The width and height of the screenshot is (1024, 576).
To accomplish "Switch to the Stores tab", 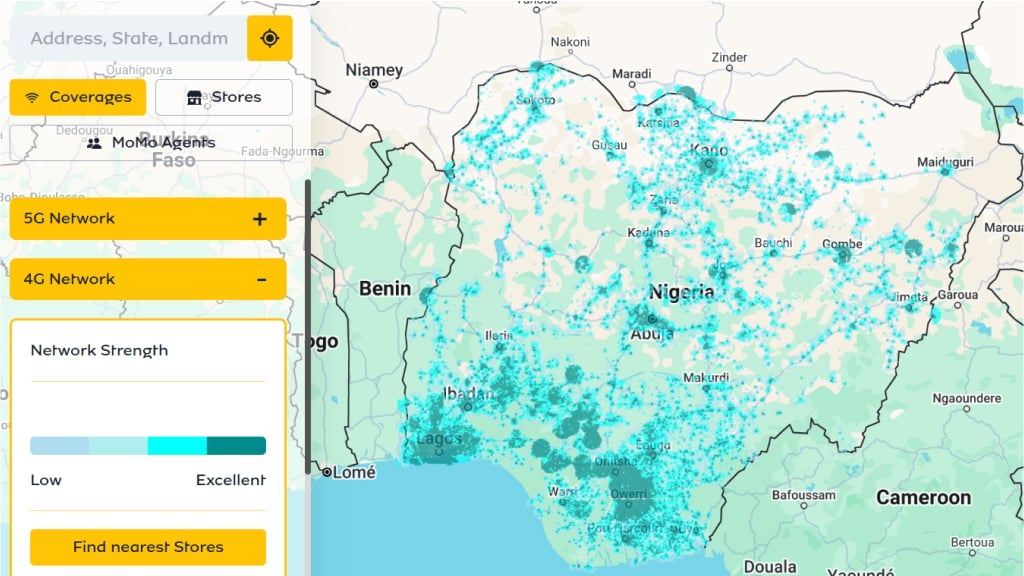I will (223, 97).
